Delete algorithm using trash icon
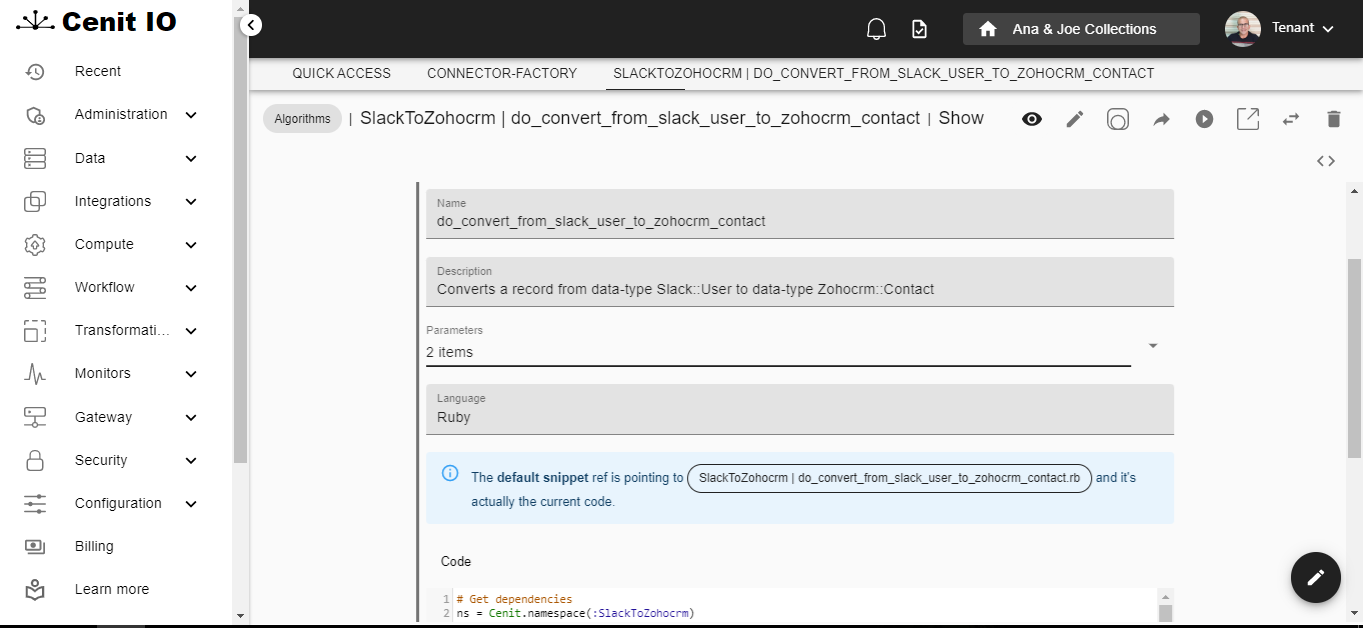The width and height of the screenshot is (1363, 628). click(x=1333, y=119)
